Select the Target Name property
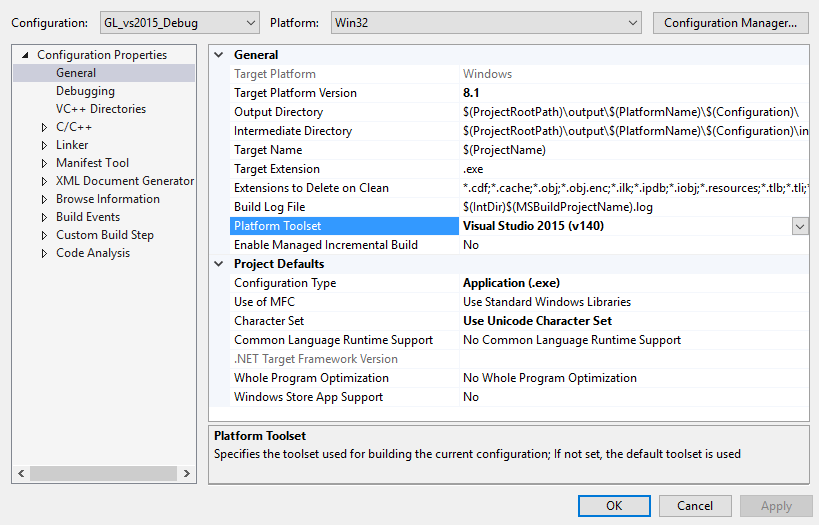The width and height of the screenshot is (819, 525). pos(268,150)
